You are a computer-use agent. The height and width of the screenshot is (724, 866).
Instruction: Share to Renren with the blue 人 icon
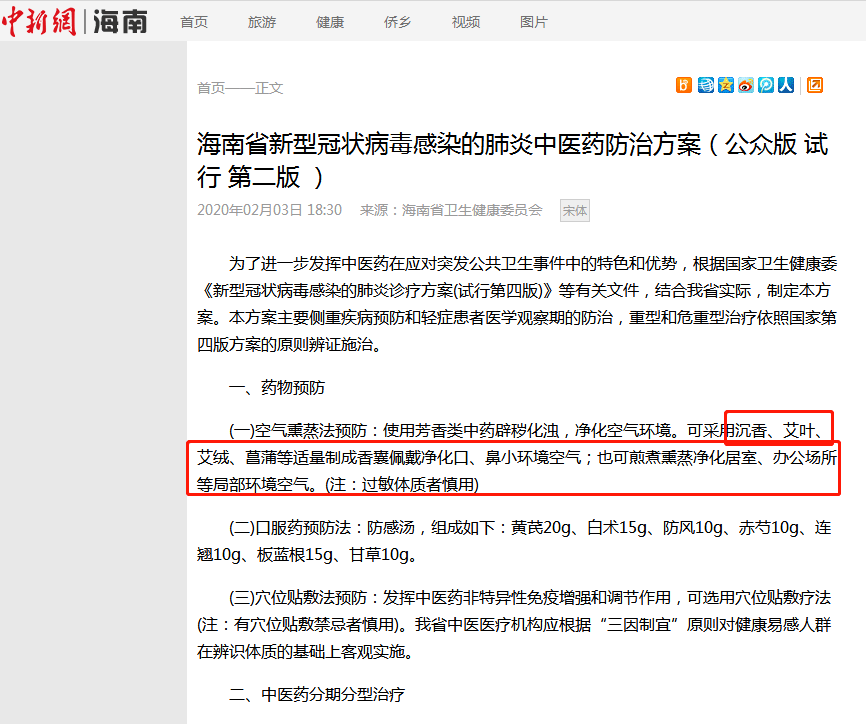coord(786,85)
